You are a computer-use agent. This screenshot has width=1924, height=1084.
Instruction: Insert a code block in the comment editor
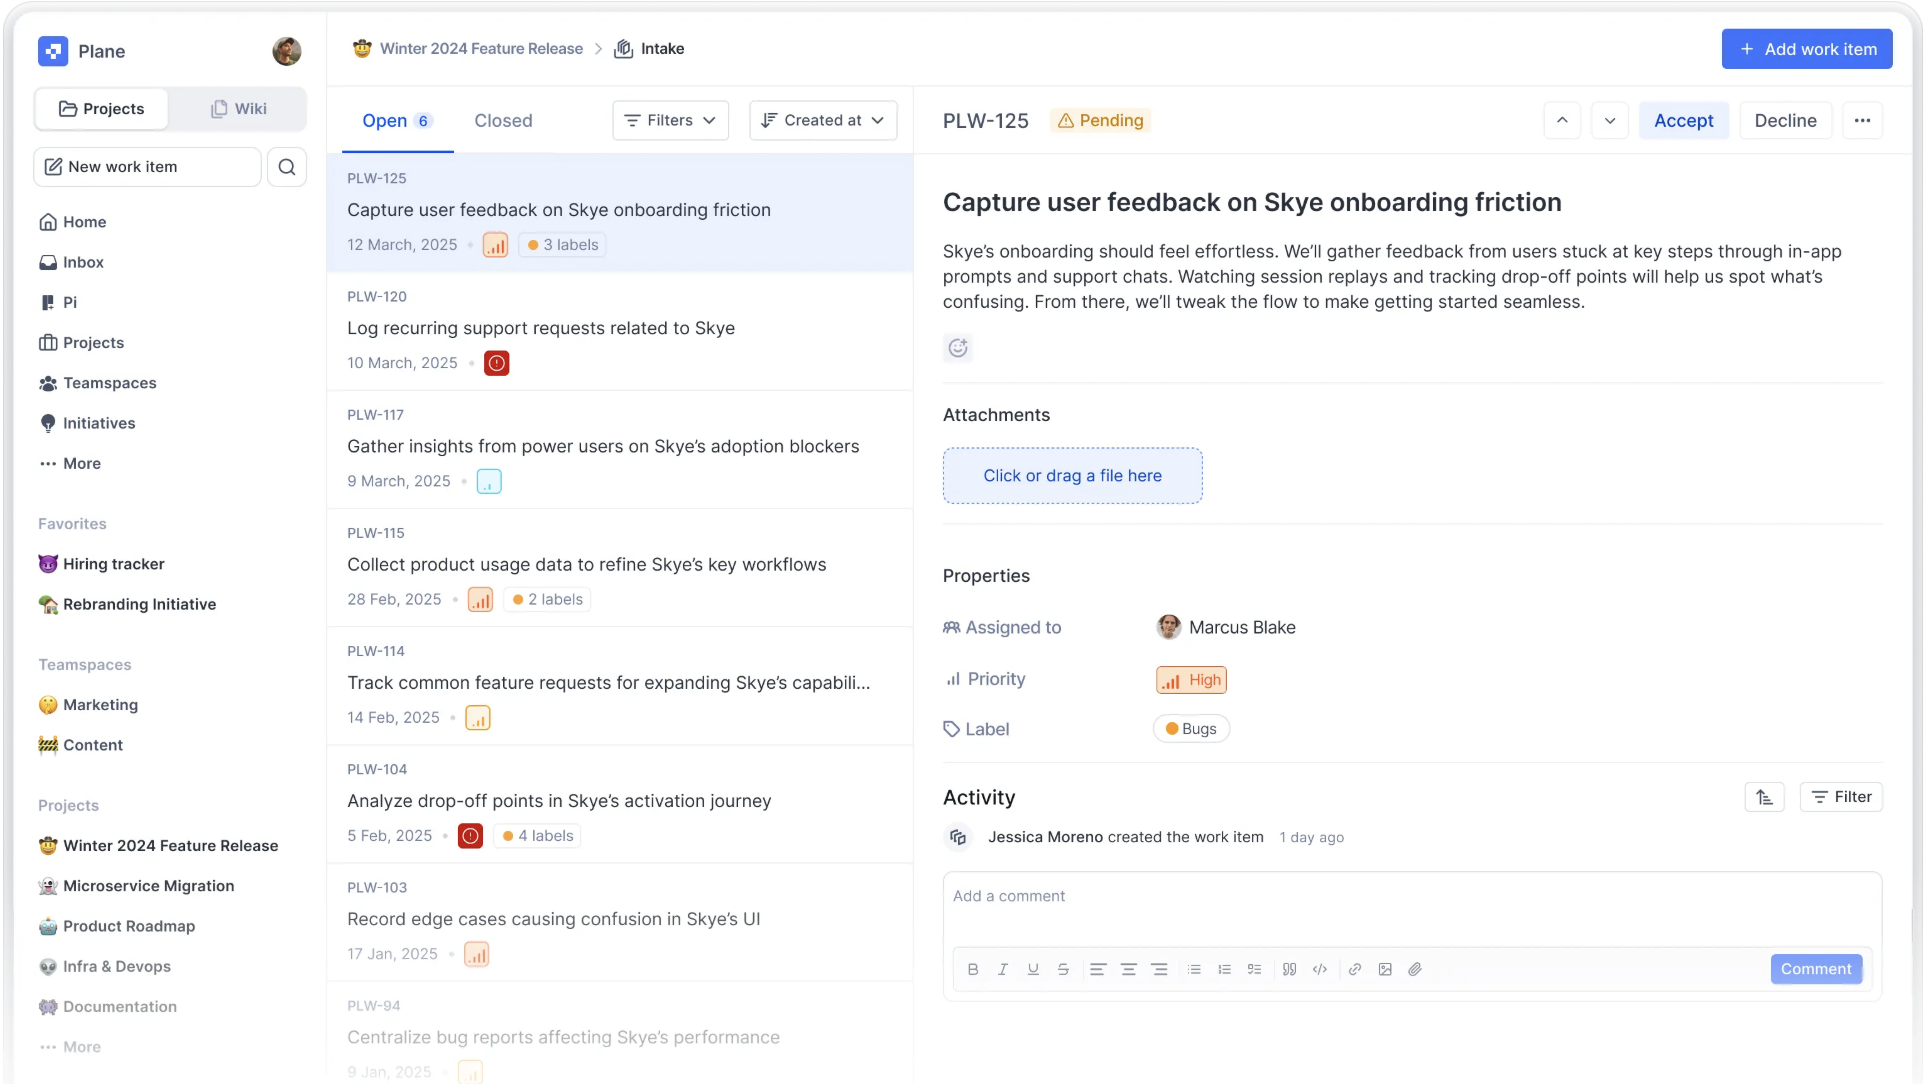[1320, 969]
